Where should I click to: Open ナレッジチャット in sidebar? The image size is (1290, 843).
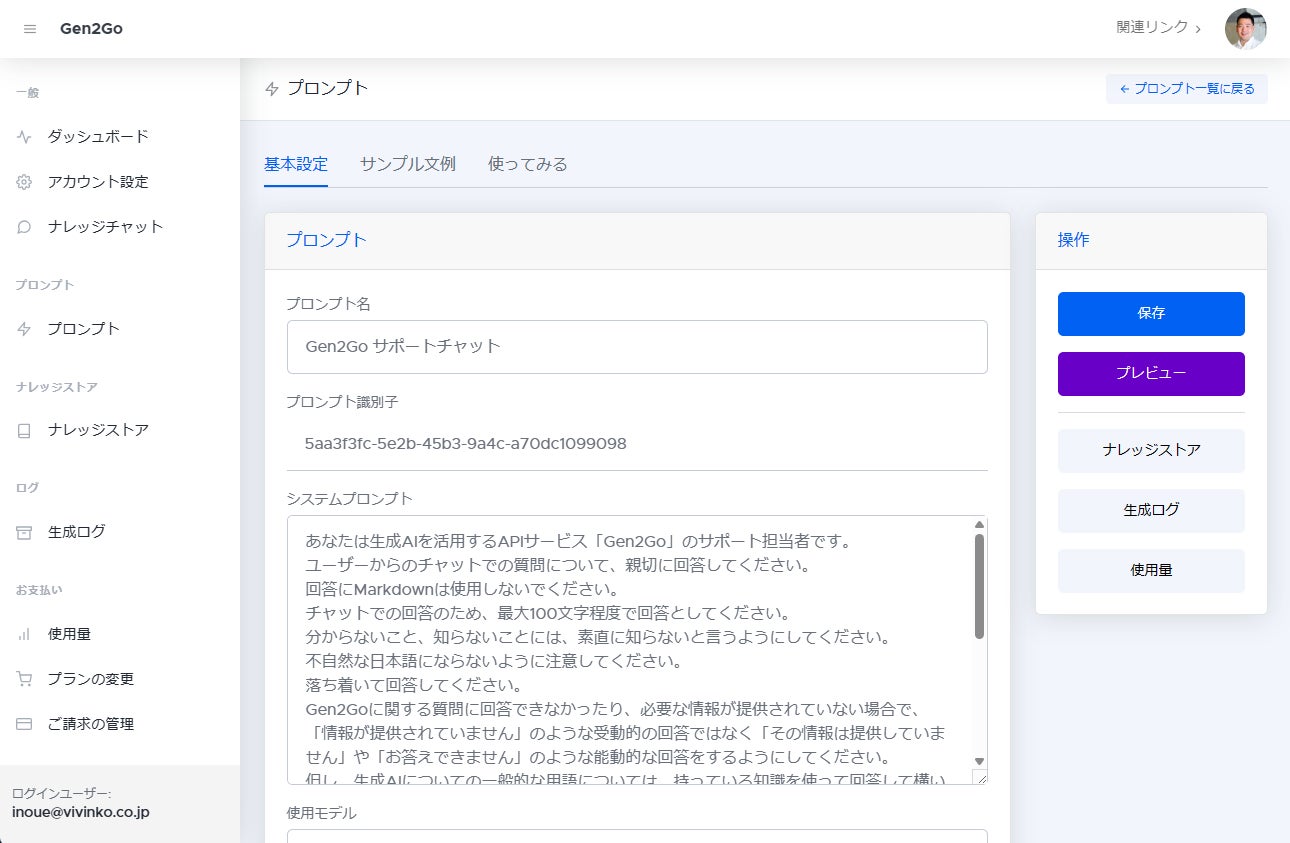tap(105, 227)
